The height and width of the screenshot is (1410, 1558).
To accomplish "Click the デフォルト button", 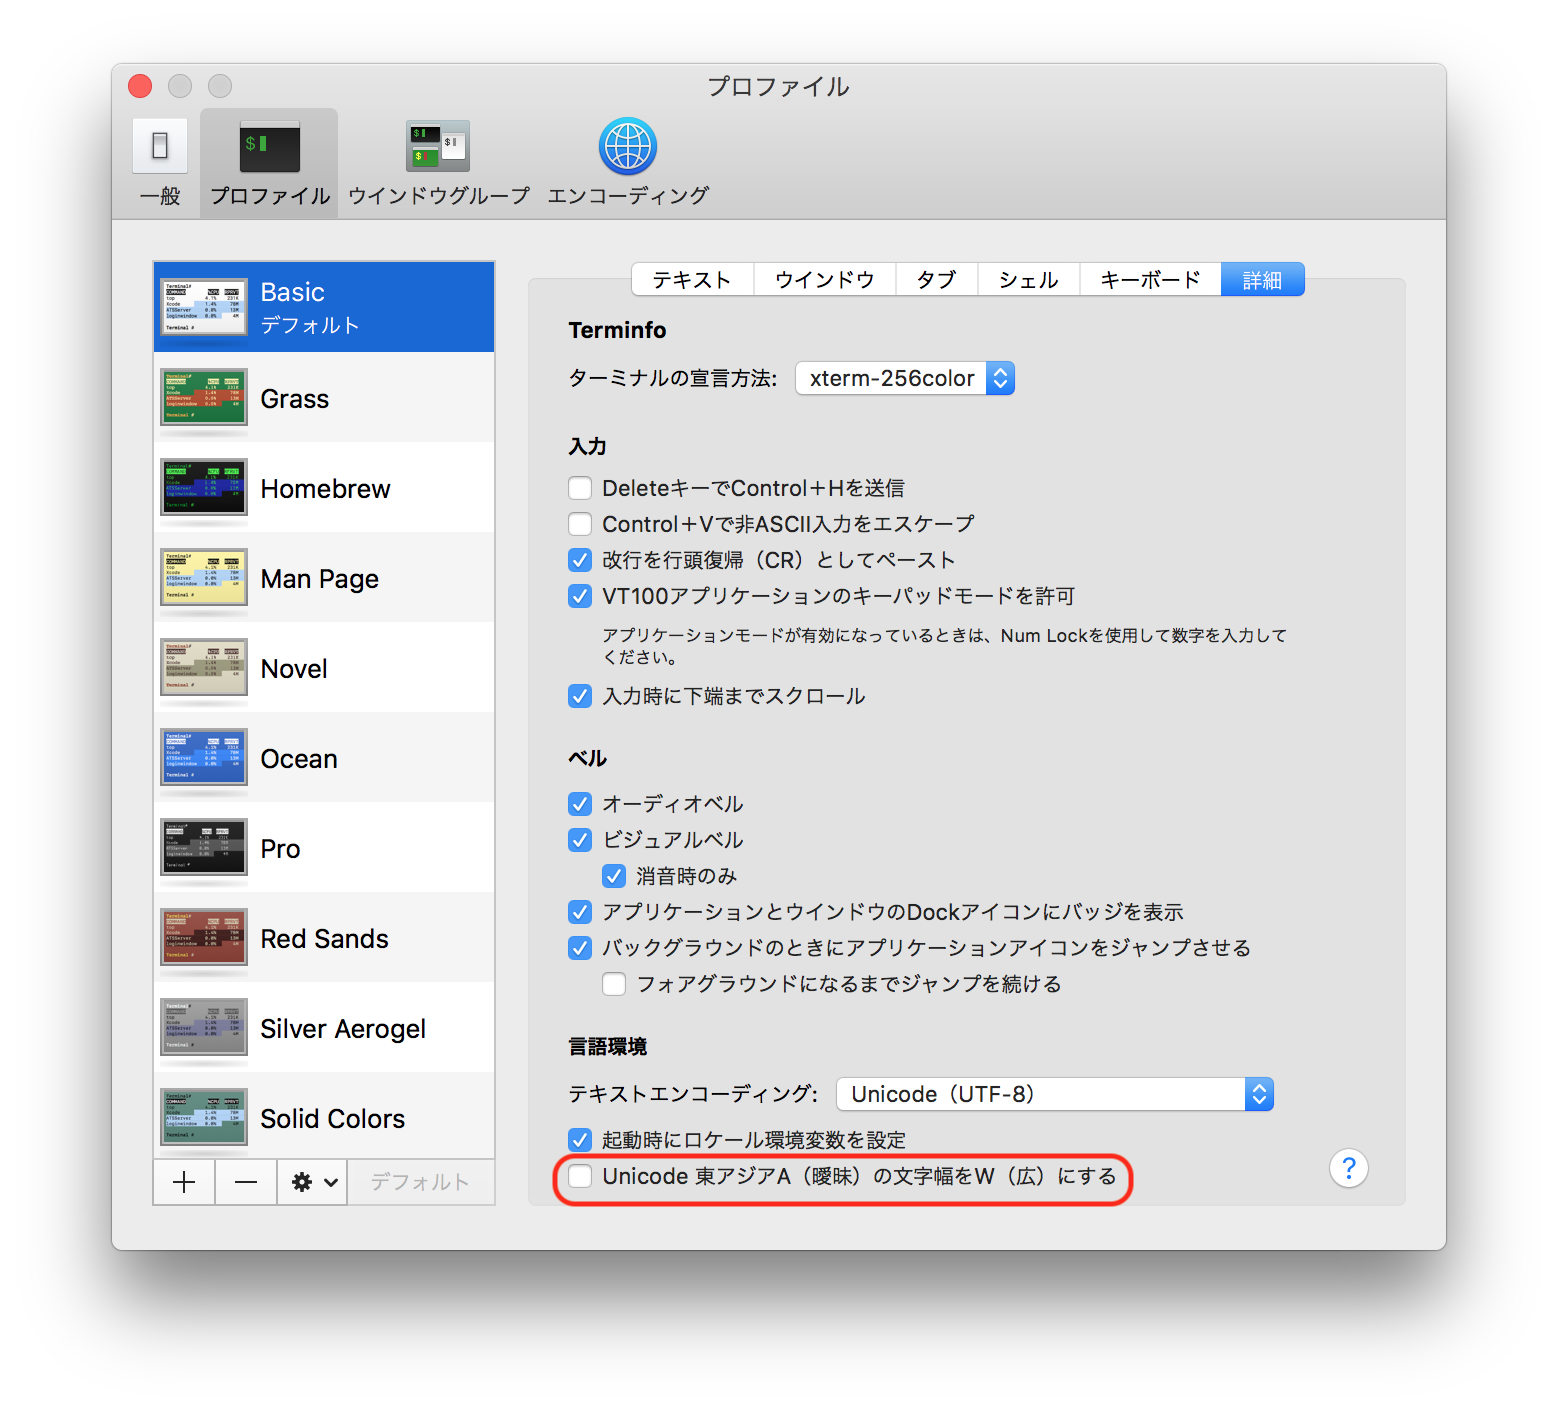I will tap(420, 1182).
